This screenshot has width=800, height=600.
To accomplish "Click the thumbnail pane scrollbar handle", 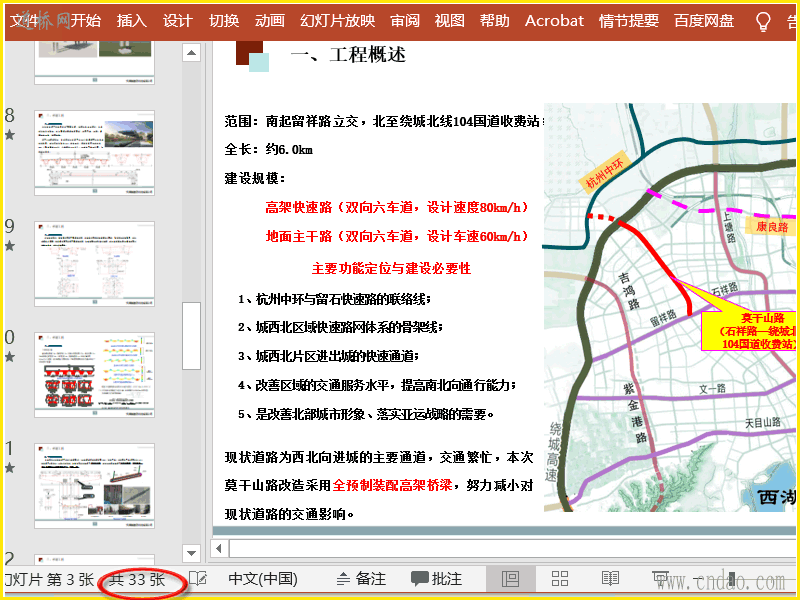I will pyautogui.click(x=191, y=335).
